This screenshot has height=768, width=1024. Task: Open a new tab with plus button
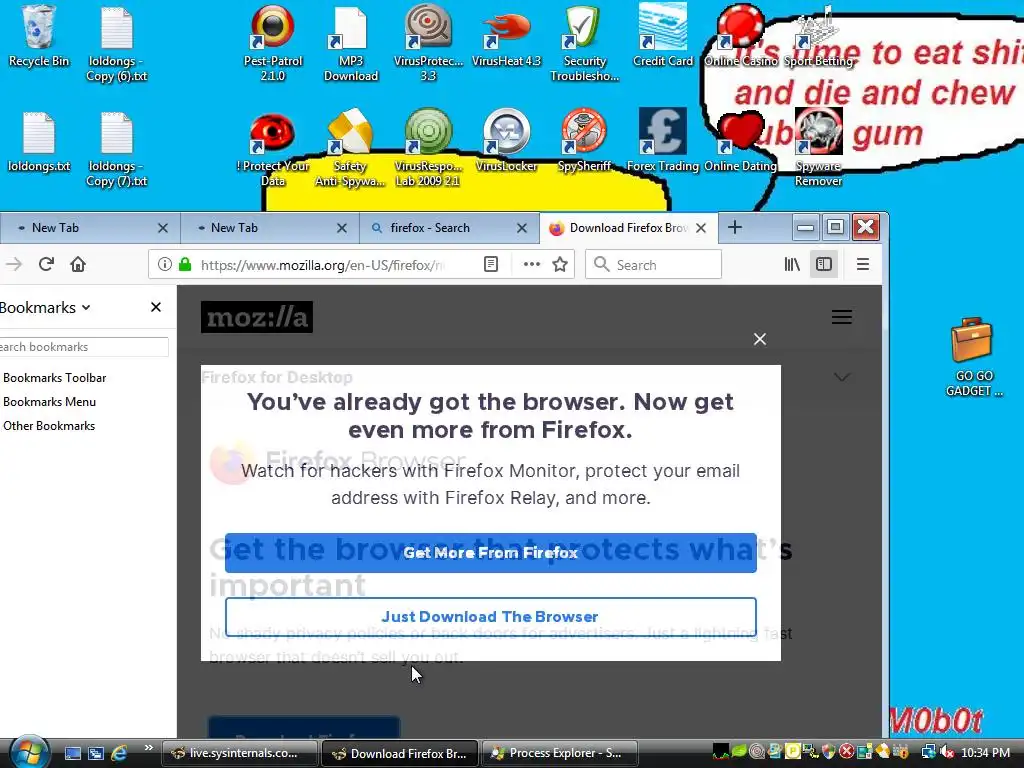735,227
